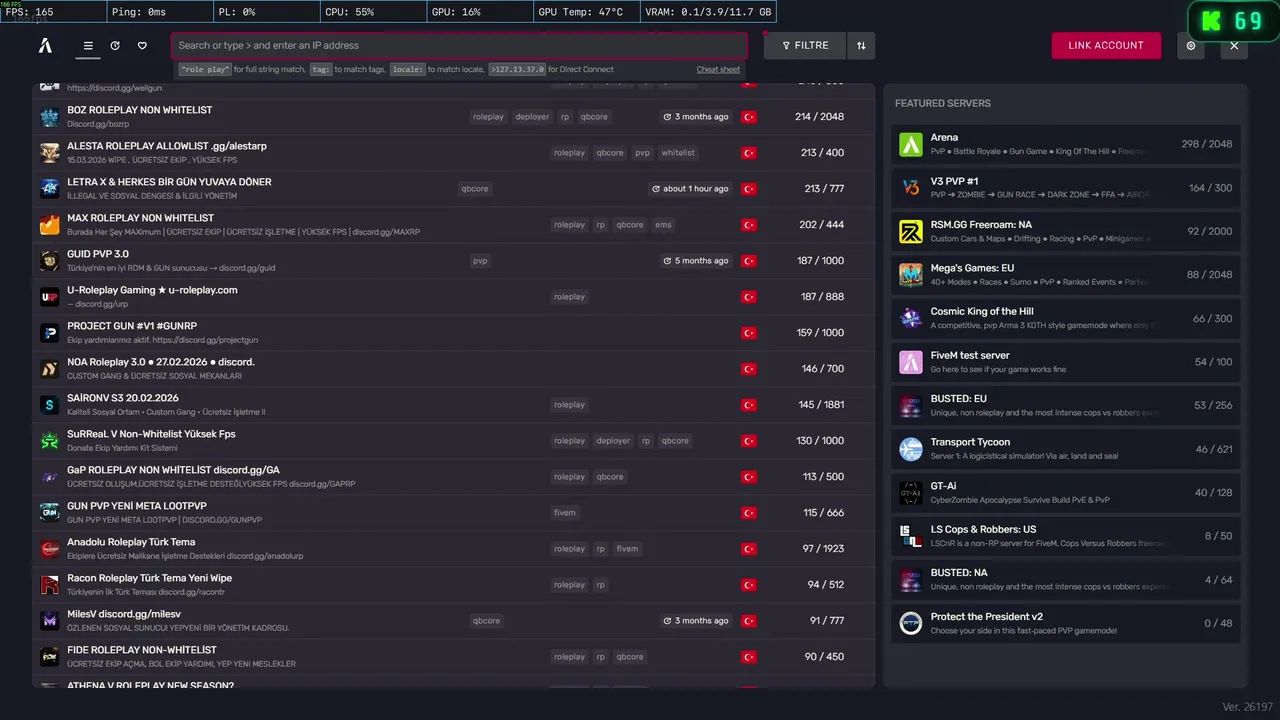This screenshot has width=1280, height=720.
Task: Click ALESTA ROLEPLAY server avatar icon
Action: [x=50, y=153]
